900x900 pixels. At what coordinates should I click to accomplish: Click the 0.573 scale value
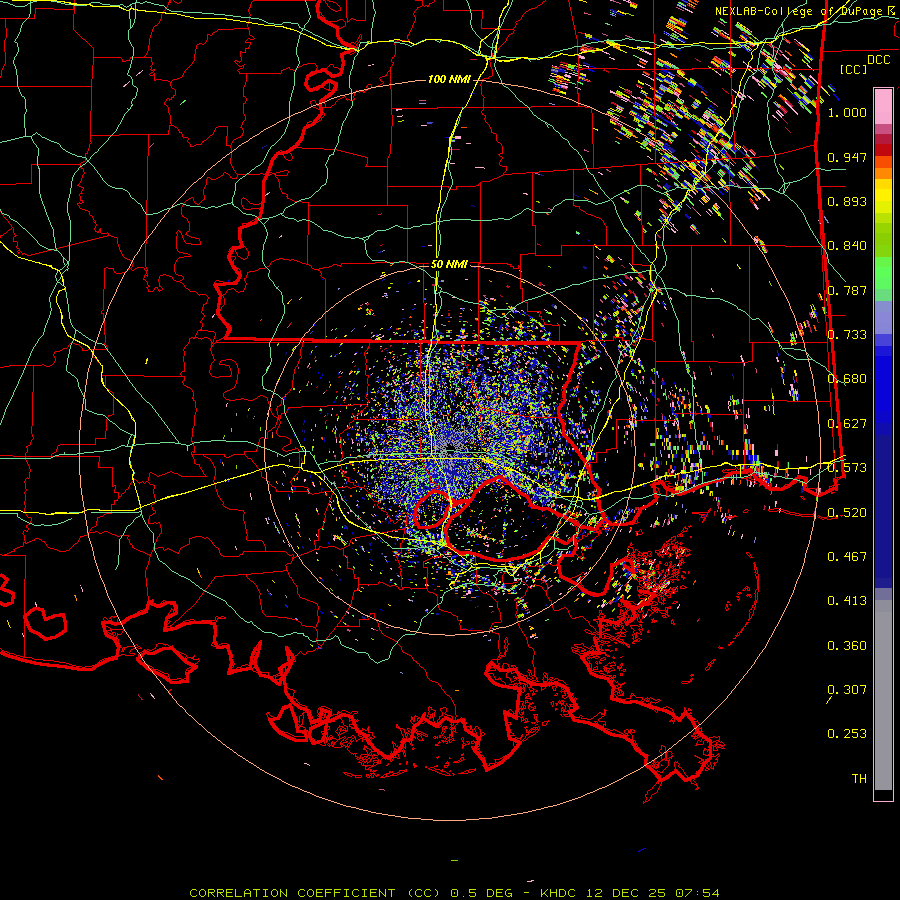[x=847, y=468]
